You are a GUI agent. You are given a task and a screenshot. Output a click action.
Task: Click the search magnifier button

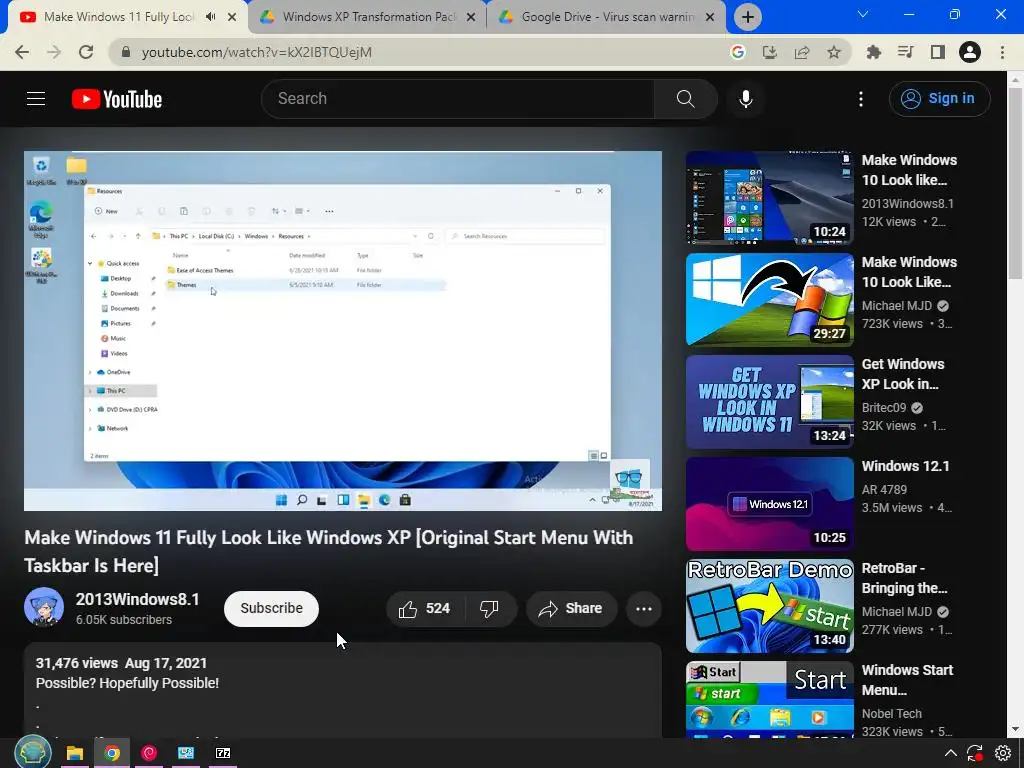click(685, 99)
